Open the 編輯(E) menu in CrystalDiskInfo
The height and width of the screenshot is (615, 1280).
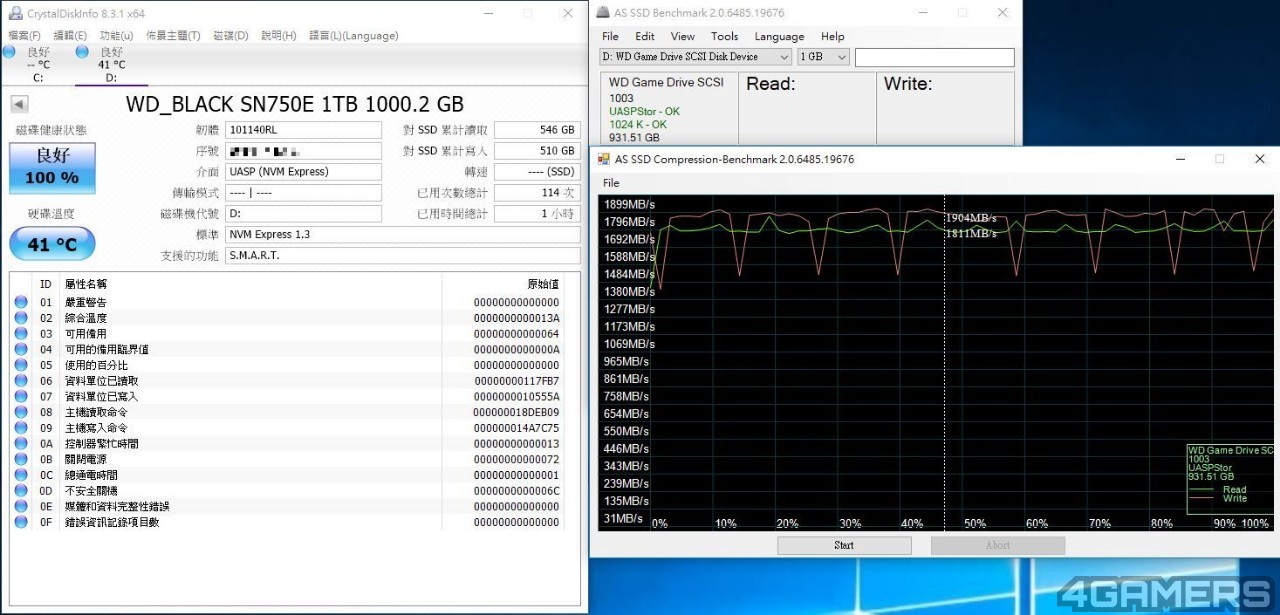point(70,35)
